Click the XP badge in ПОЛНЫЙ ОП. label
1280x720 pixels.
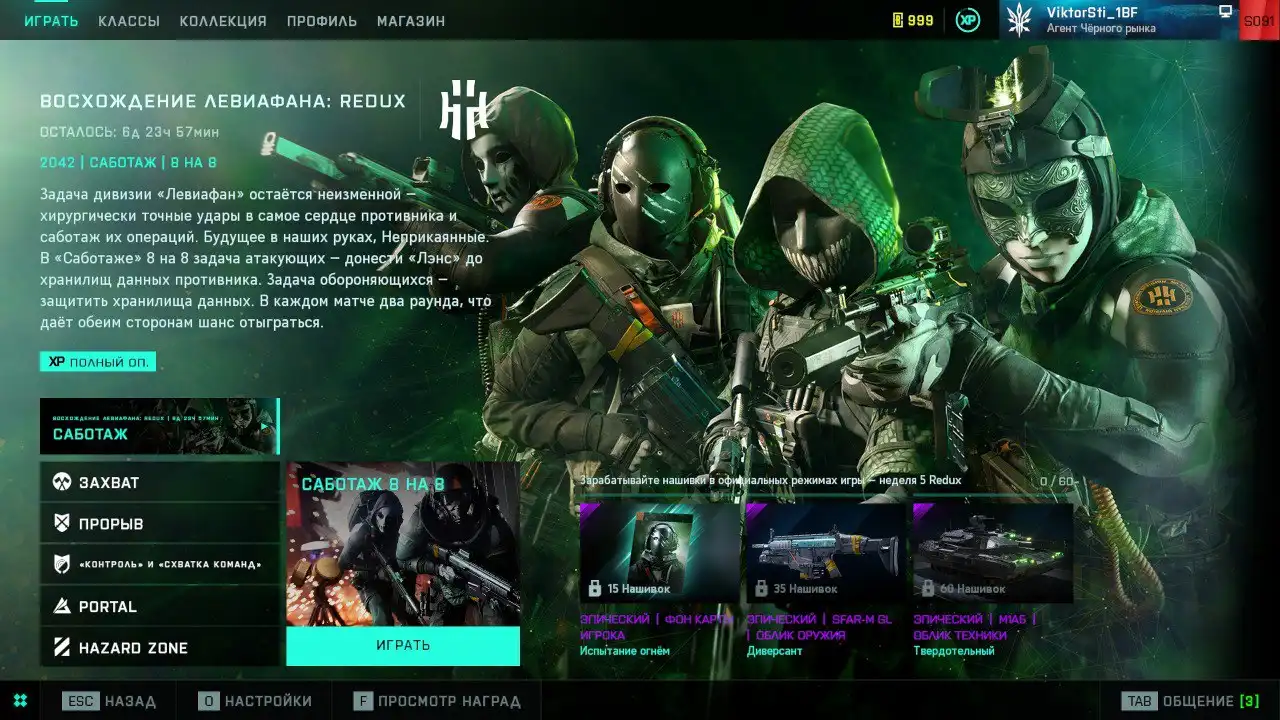coord(56,362)
